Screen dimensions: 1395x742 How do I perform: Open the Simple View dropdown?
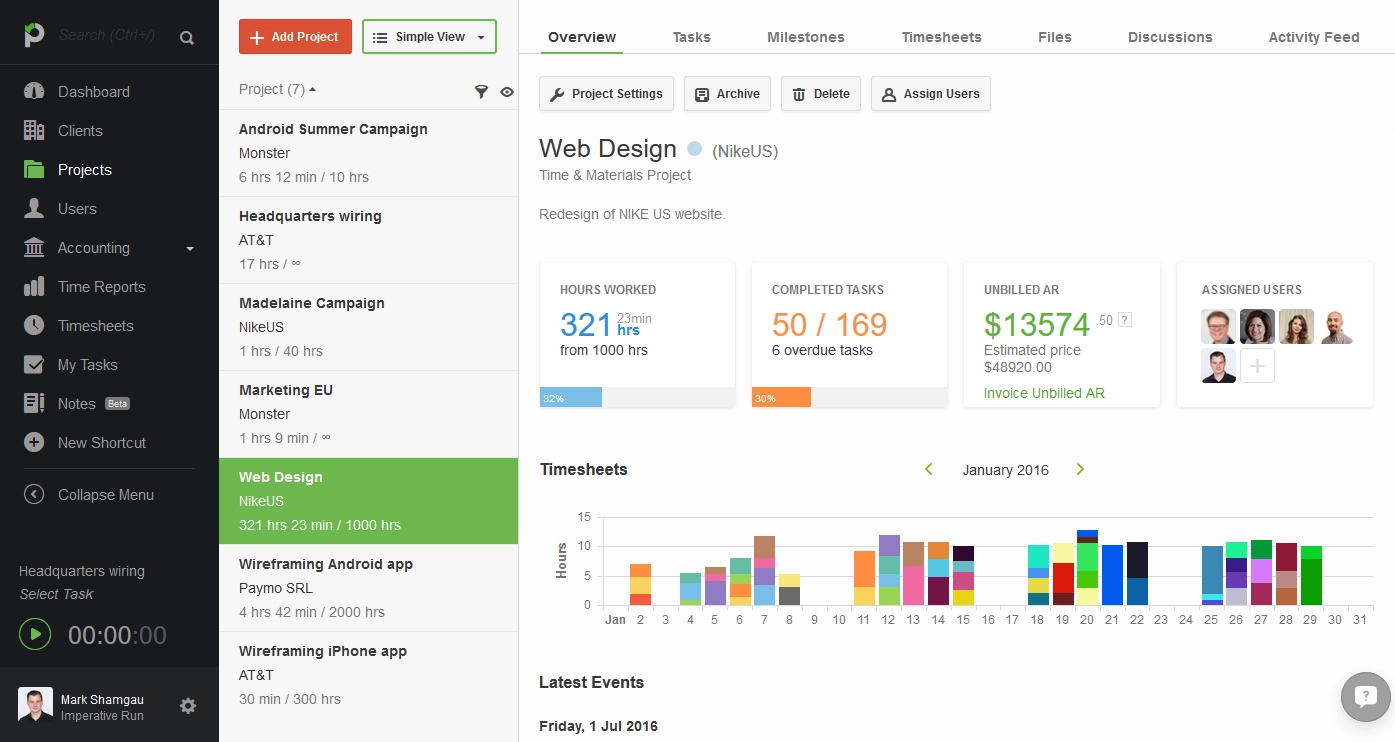tap(429, 37)
